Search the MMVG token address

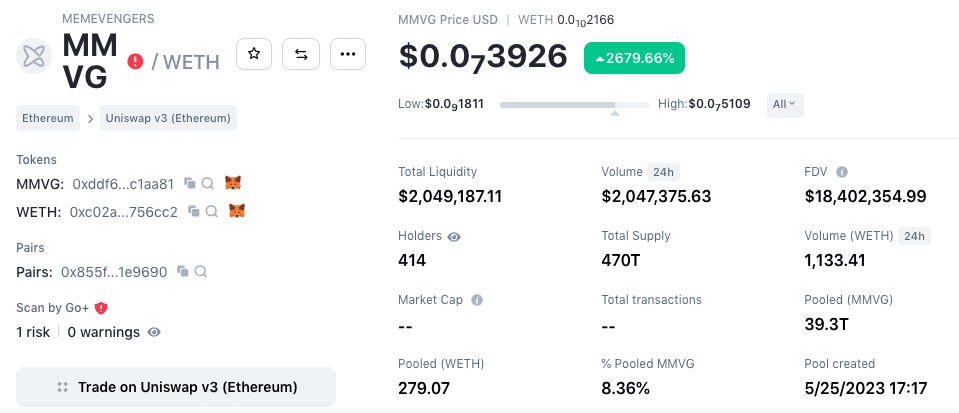point(208,184)
